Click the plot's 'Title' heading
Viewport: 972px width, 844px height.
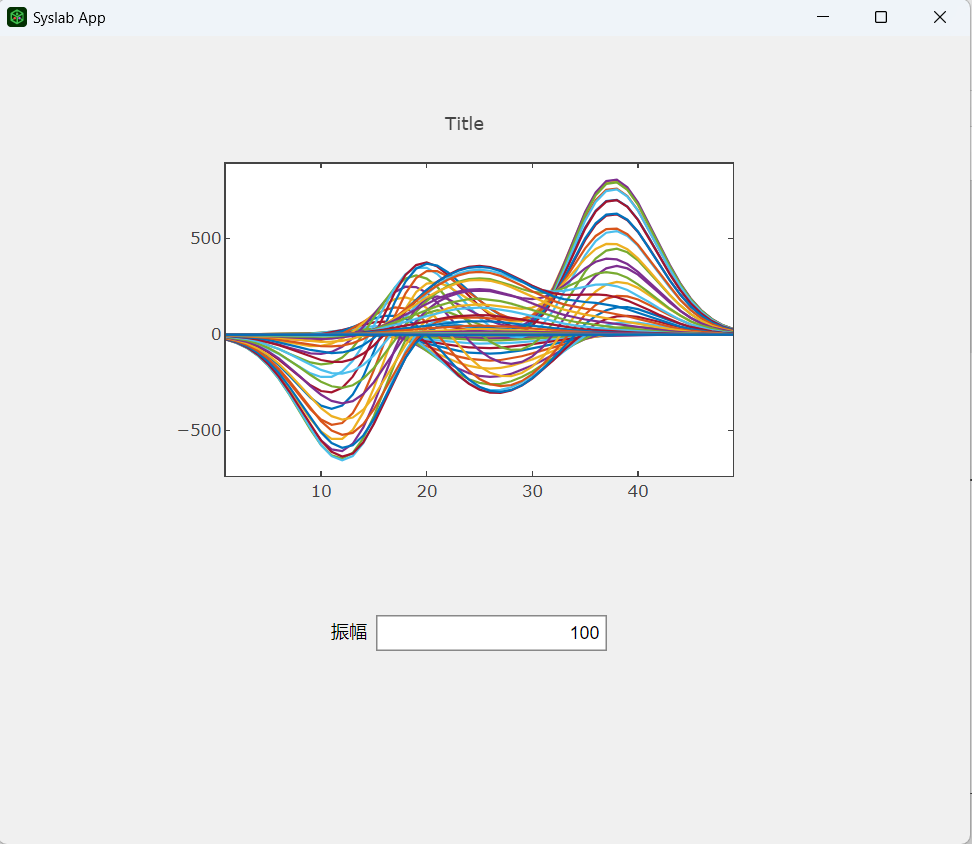point(464,124)
